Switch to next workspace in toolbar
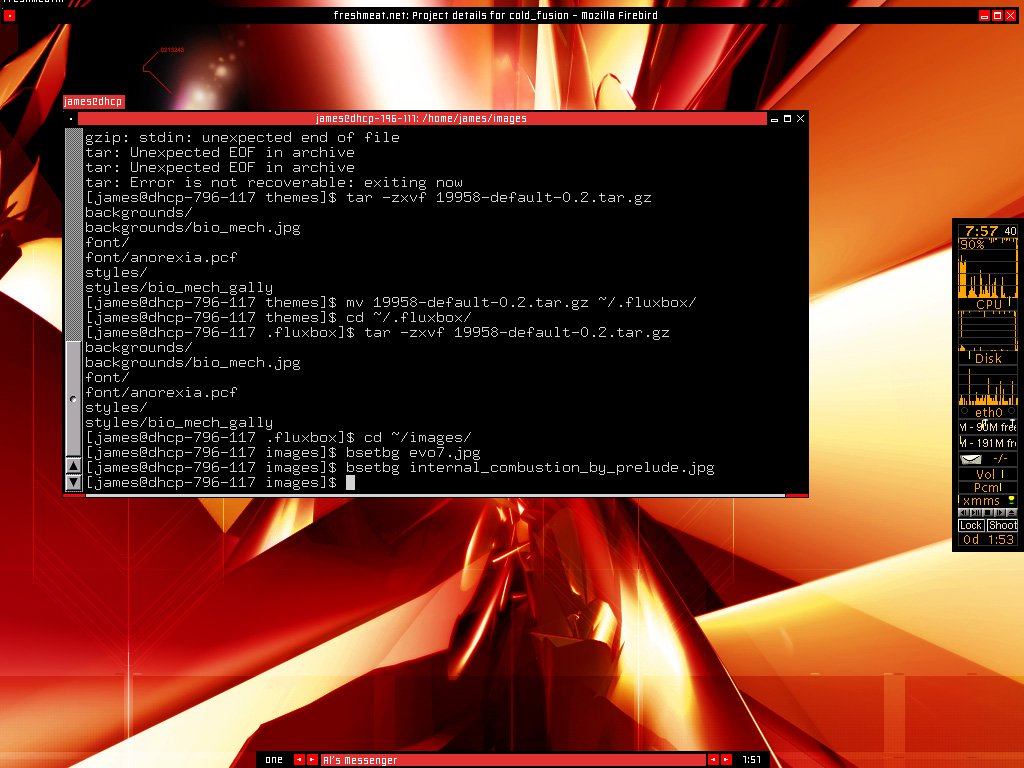 312,760
